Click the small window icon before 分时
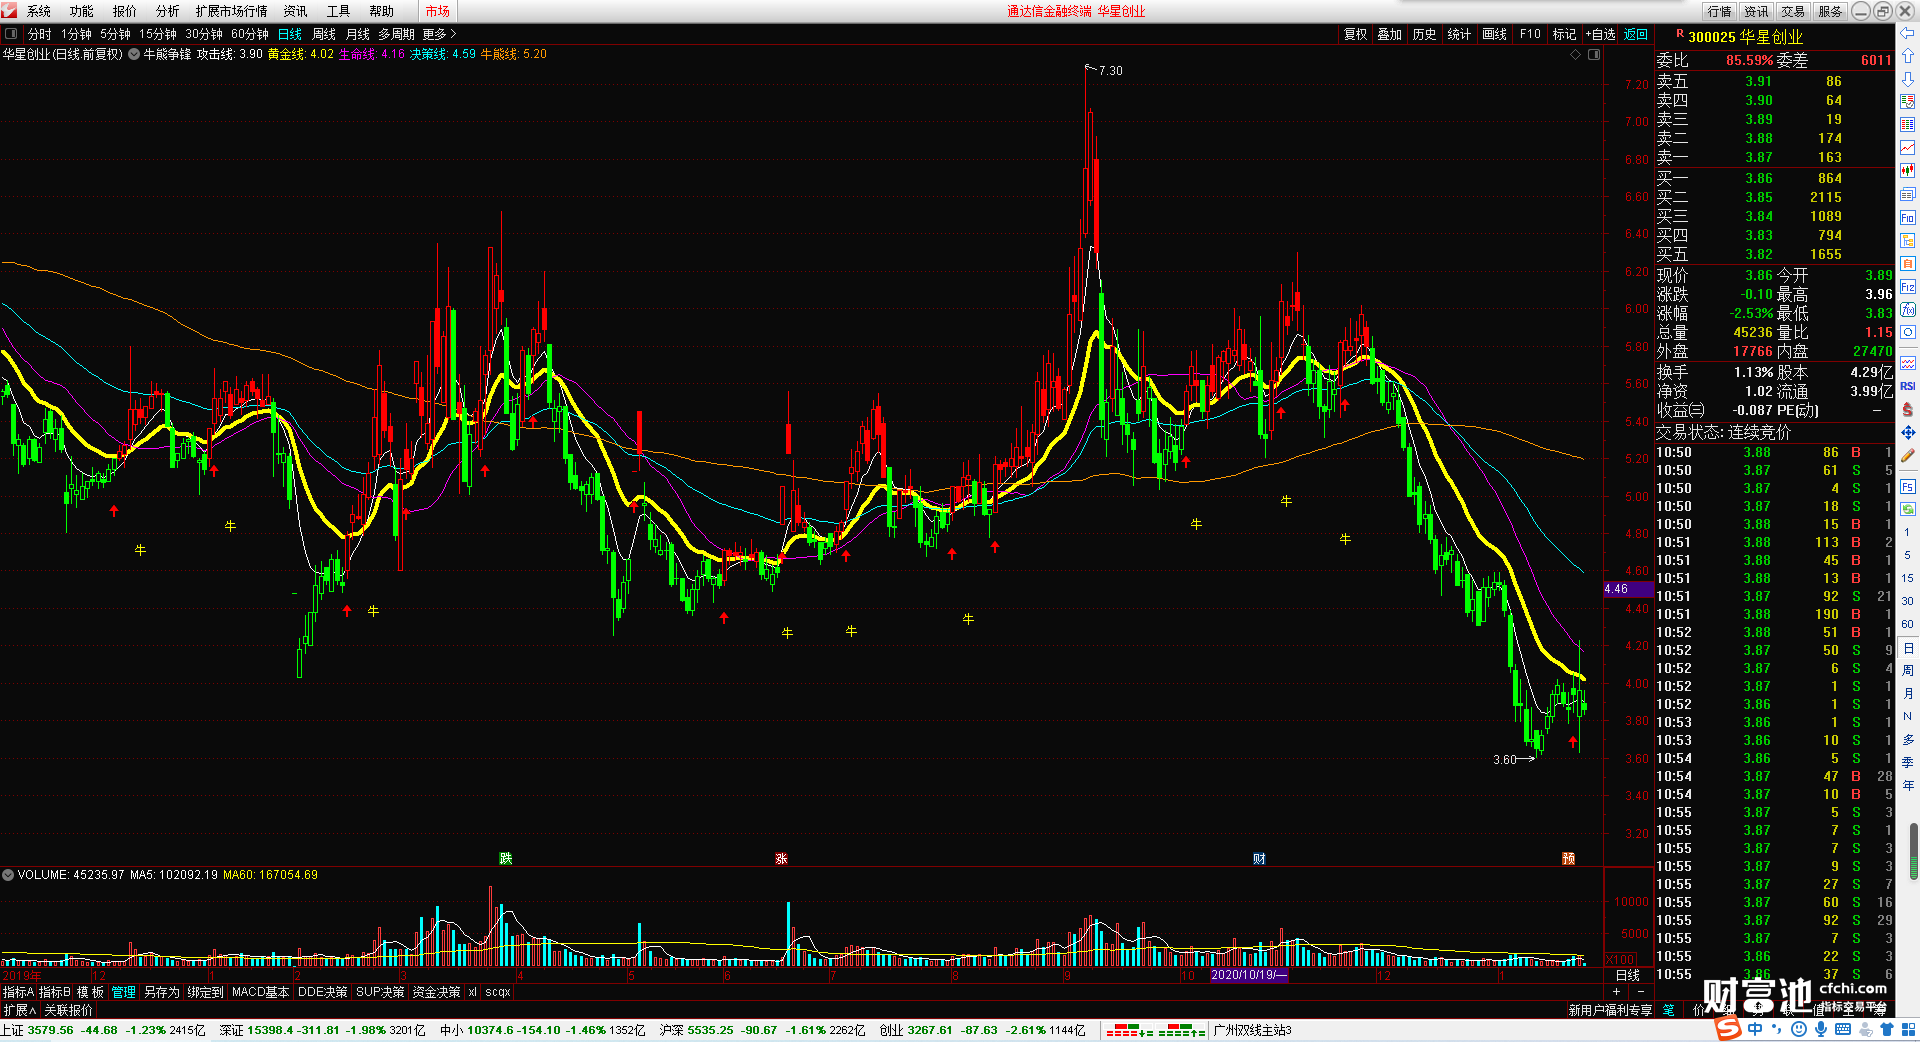The width and height of the screenshot is (1920, 1042). [11, 34]
